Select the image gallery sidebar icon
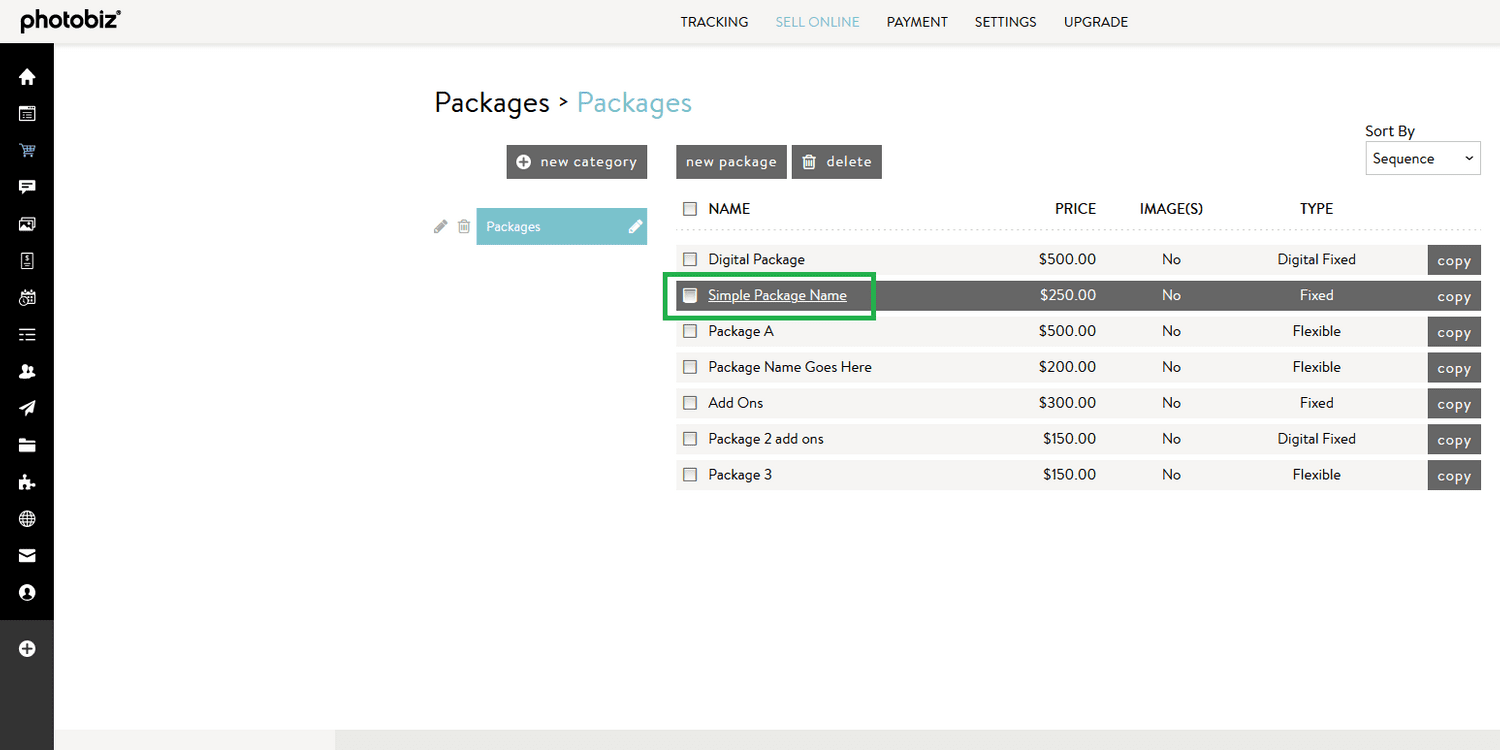Viewport: 1500px width, 750px height. click(x=27, y=224)
